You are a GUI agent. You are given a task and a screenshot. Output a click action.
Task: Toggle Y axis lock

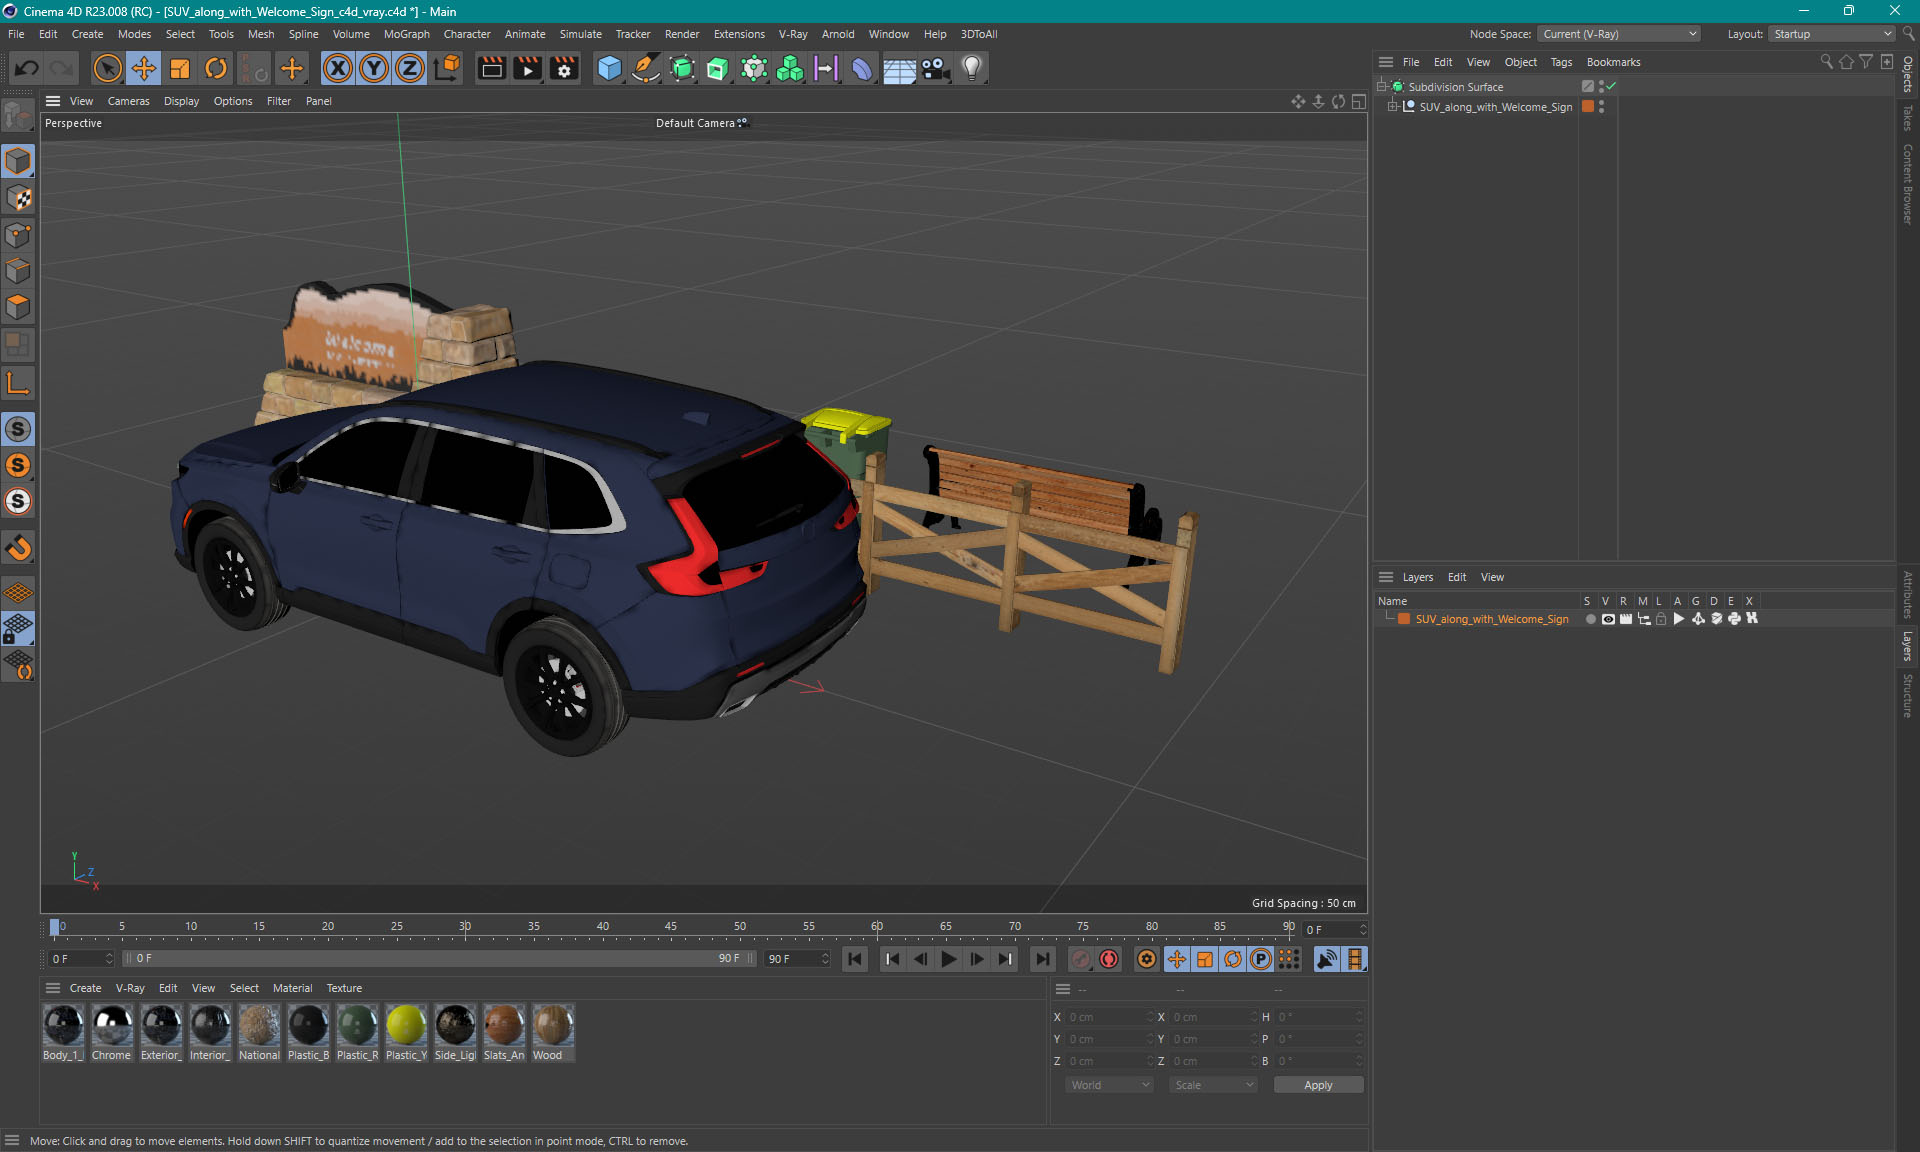(x=374, y=68)
